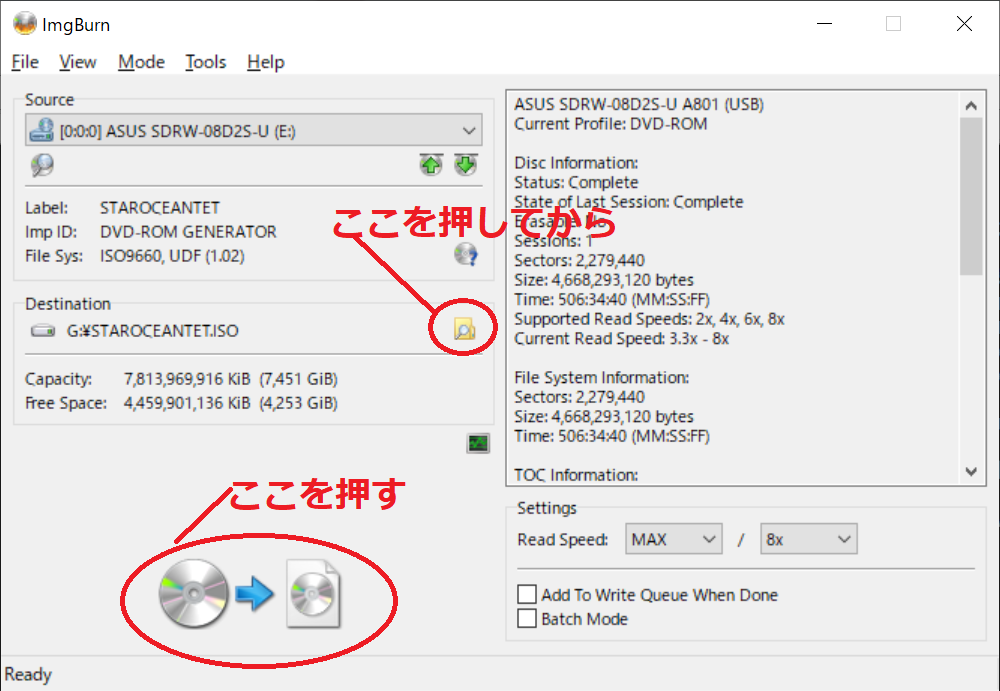Click the File System Information line
This screenshot has width=1000, height=691.
click(601, 377)
